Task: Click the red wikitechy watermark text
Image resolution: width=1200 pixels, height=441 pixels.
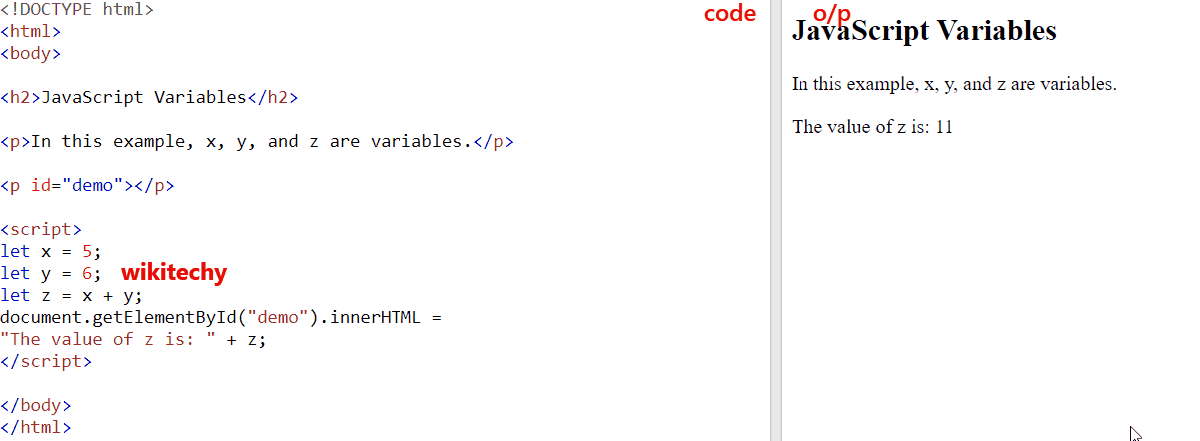Action: 174,273
